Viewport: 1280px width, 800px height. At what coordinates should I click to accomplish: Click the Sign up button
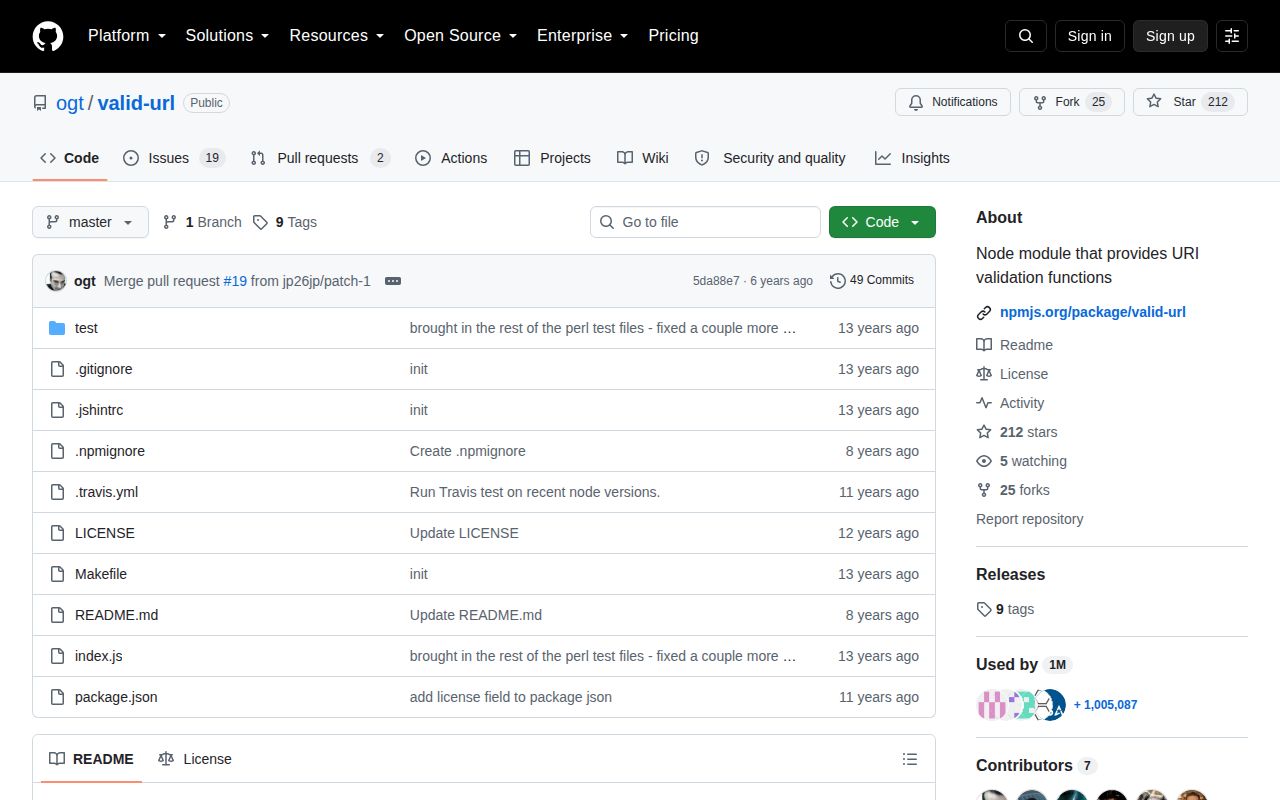(1170, 36)
